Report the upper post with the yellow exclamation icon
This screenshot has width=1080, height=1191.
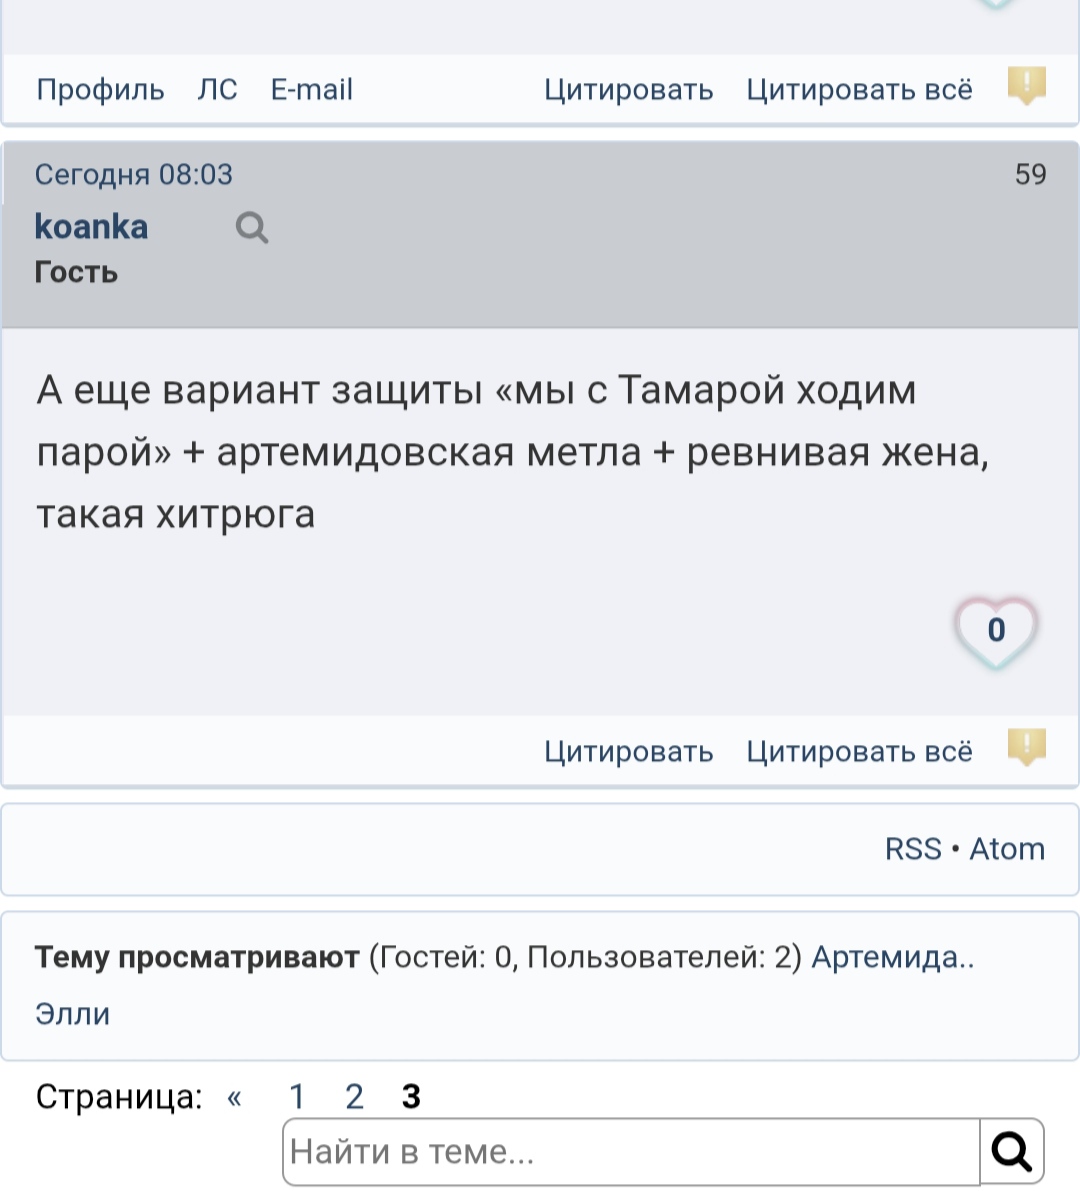pos(1027,85)
